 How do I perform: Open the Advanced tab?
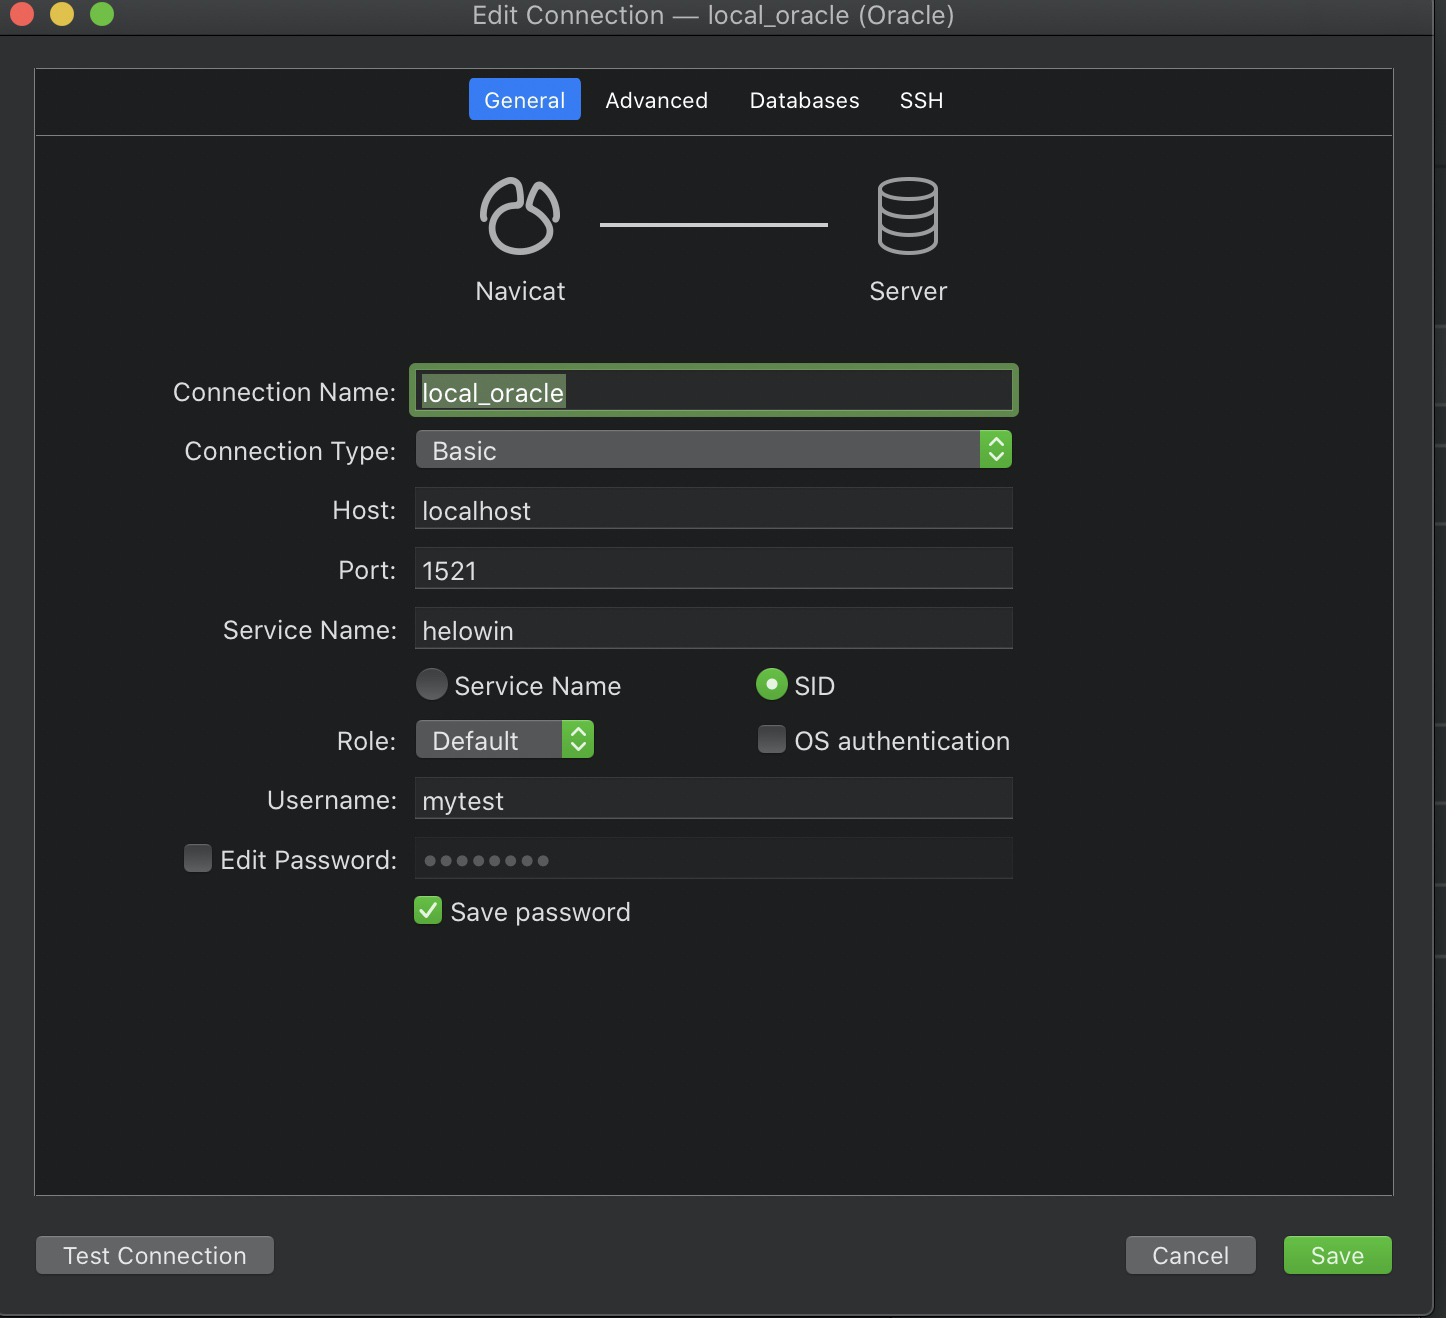(x=657, y=100)
